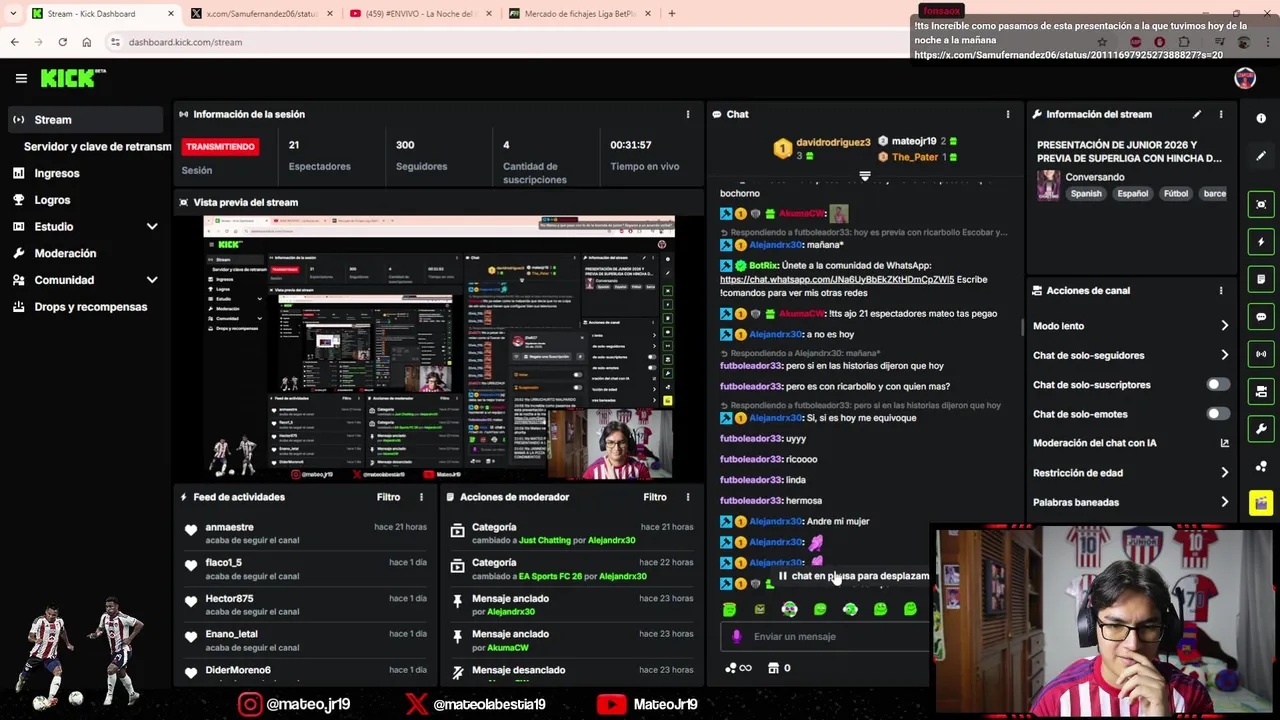The image size is (1280, 720).
Task: Expand the Estudio sidebar section
Action: [x=152, y=227]
